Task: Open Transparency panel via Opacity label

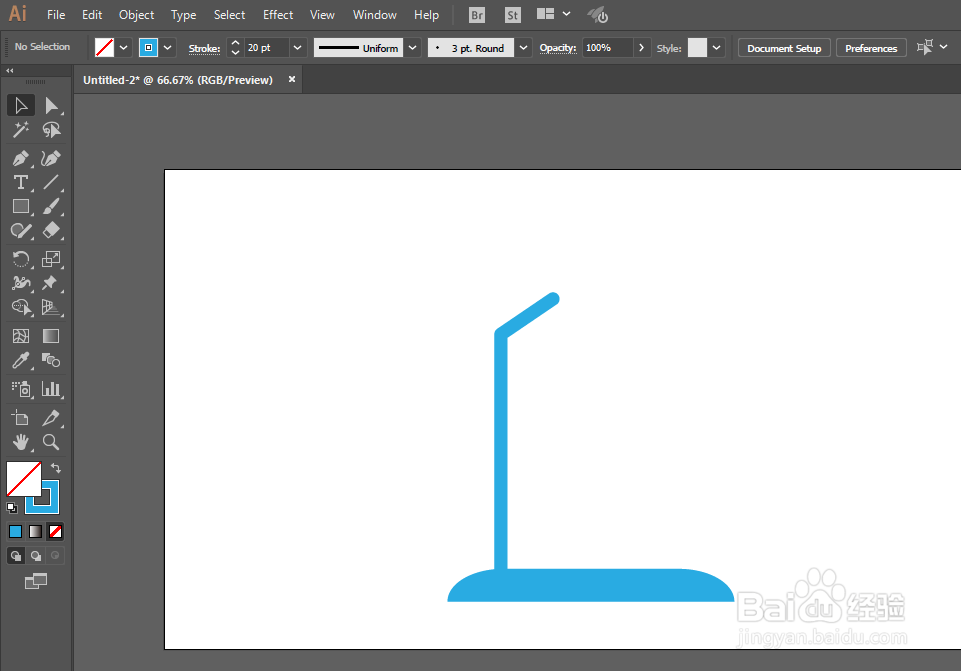Action: [x=558, y=48]
